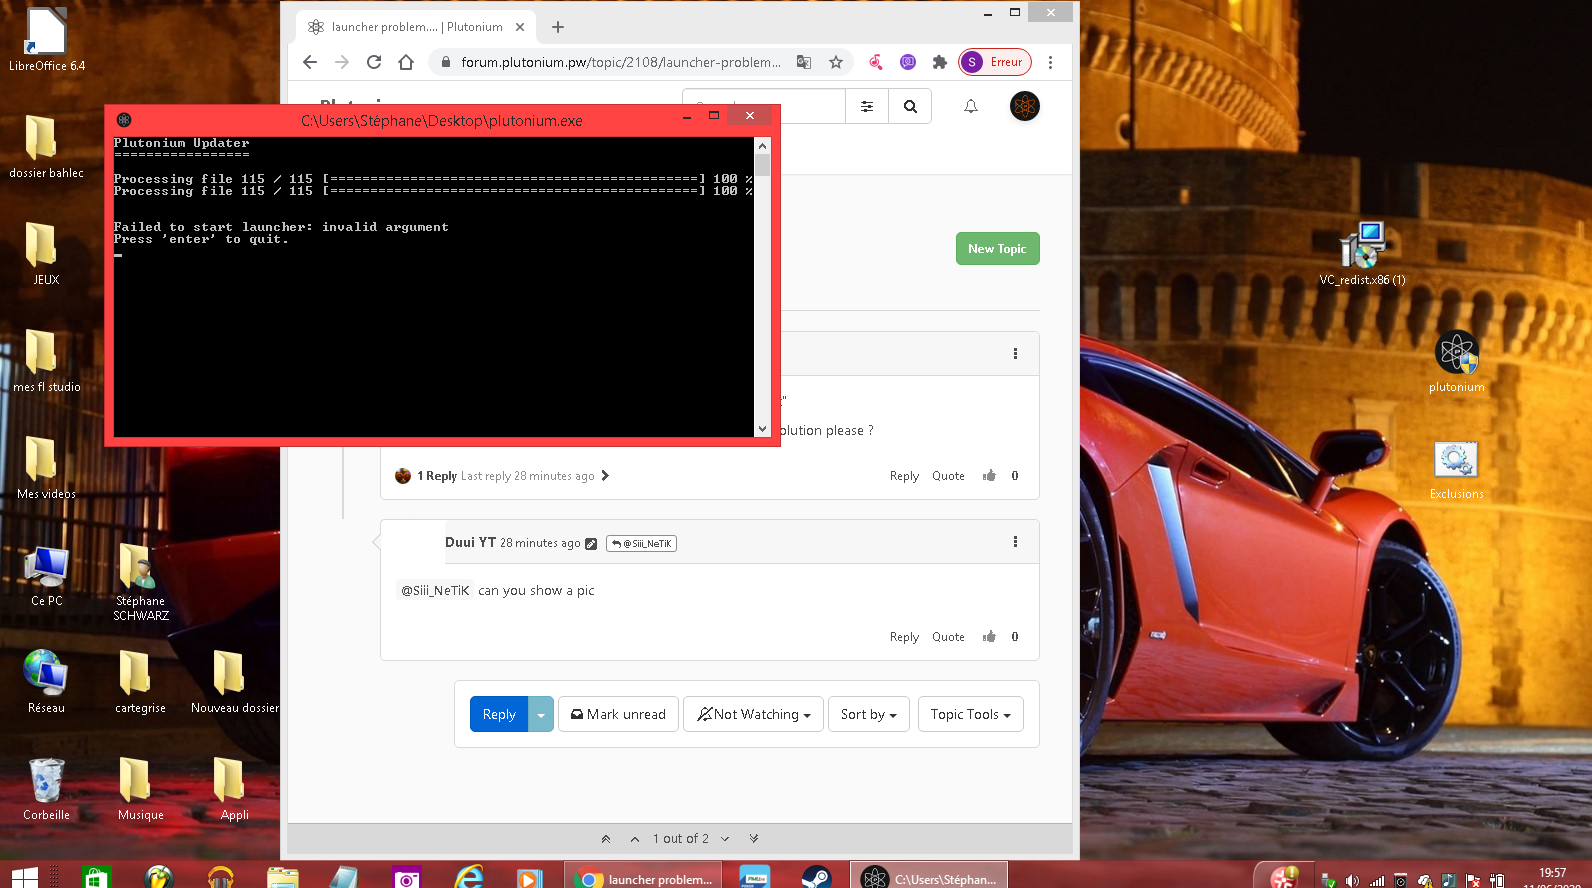1592x888 pixels.
Task: Click the forum search magnifier icon
Action: click(910, 106)
